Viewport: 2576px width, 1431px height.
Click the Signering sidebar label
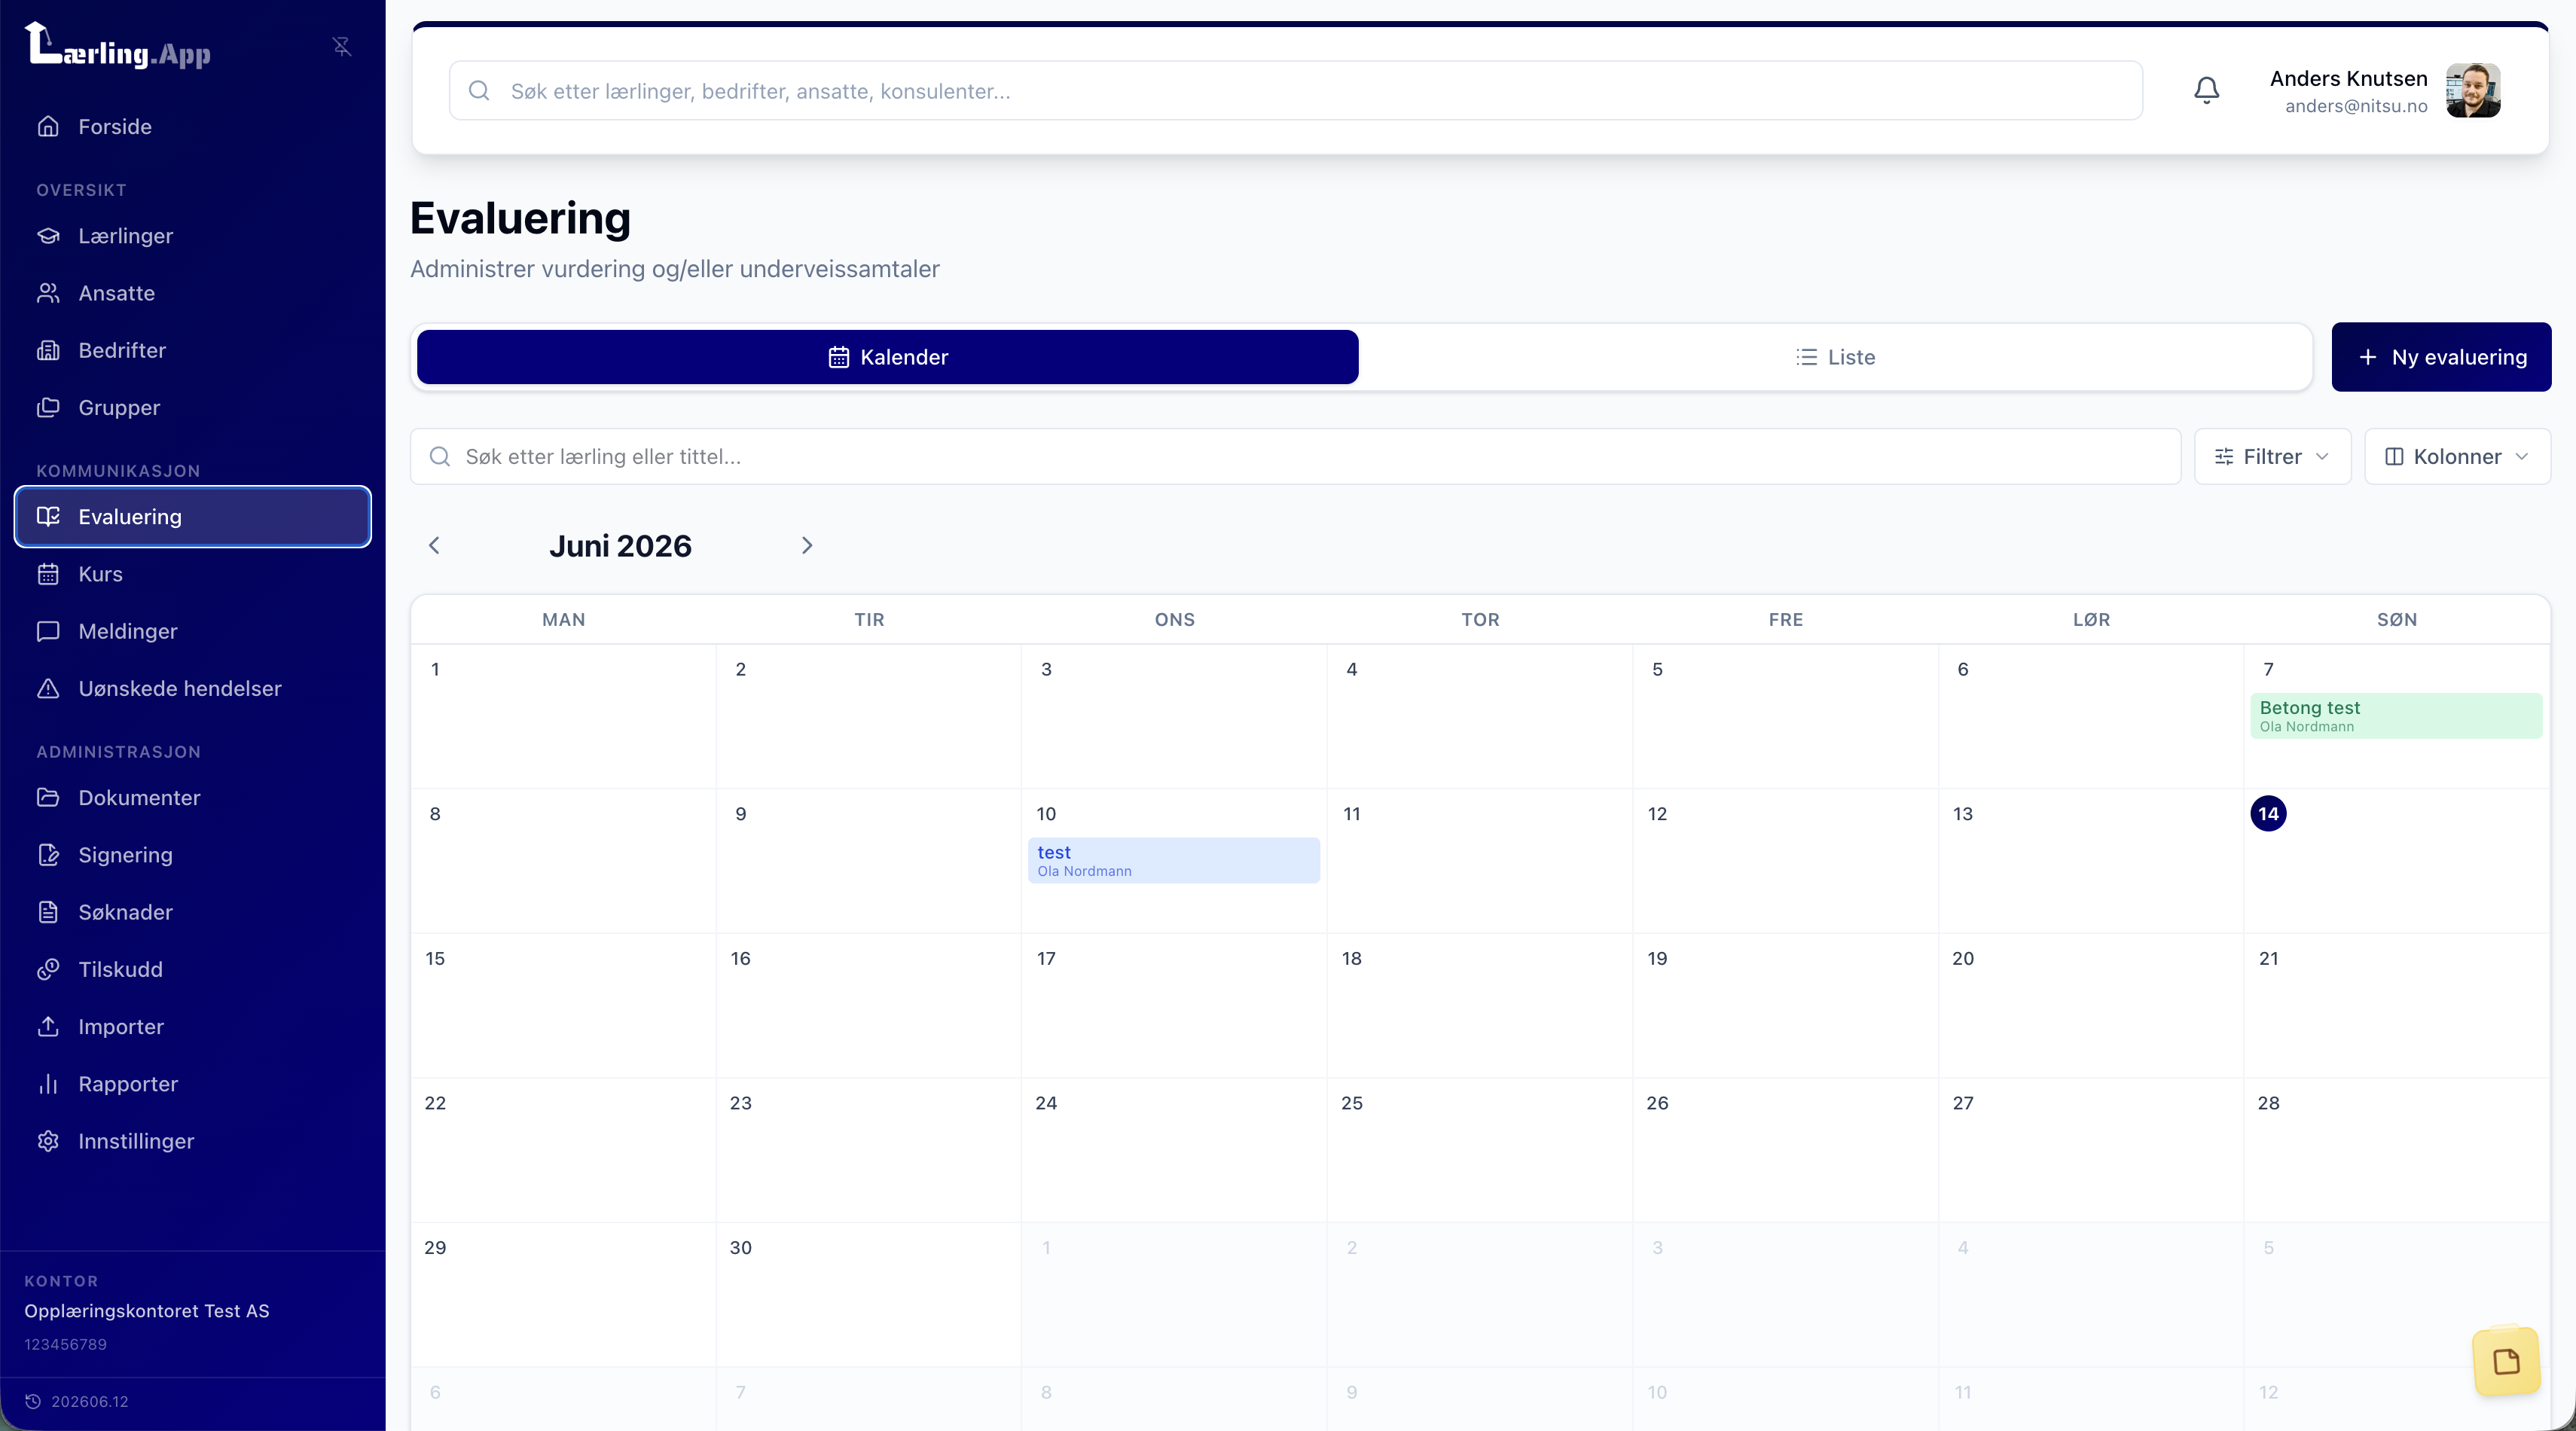[126, 855]
